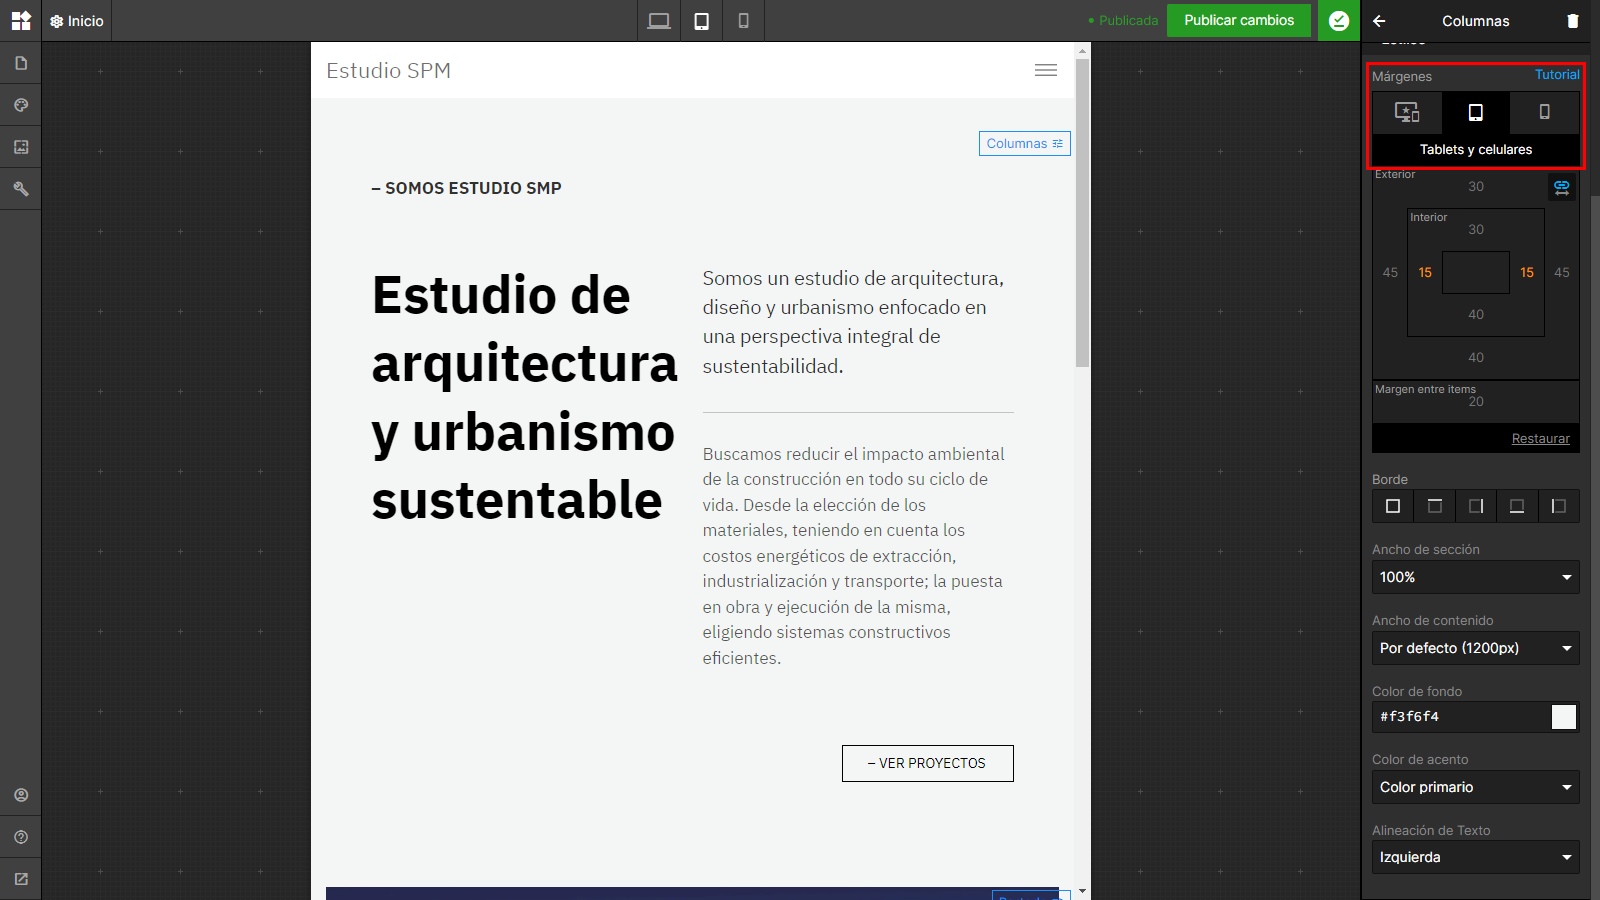The height and width of the screenshot is (900, 1600).
Task: Delete the Columnas section with trash icon
Action: click(1573, 21)
